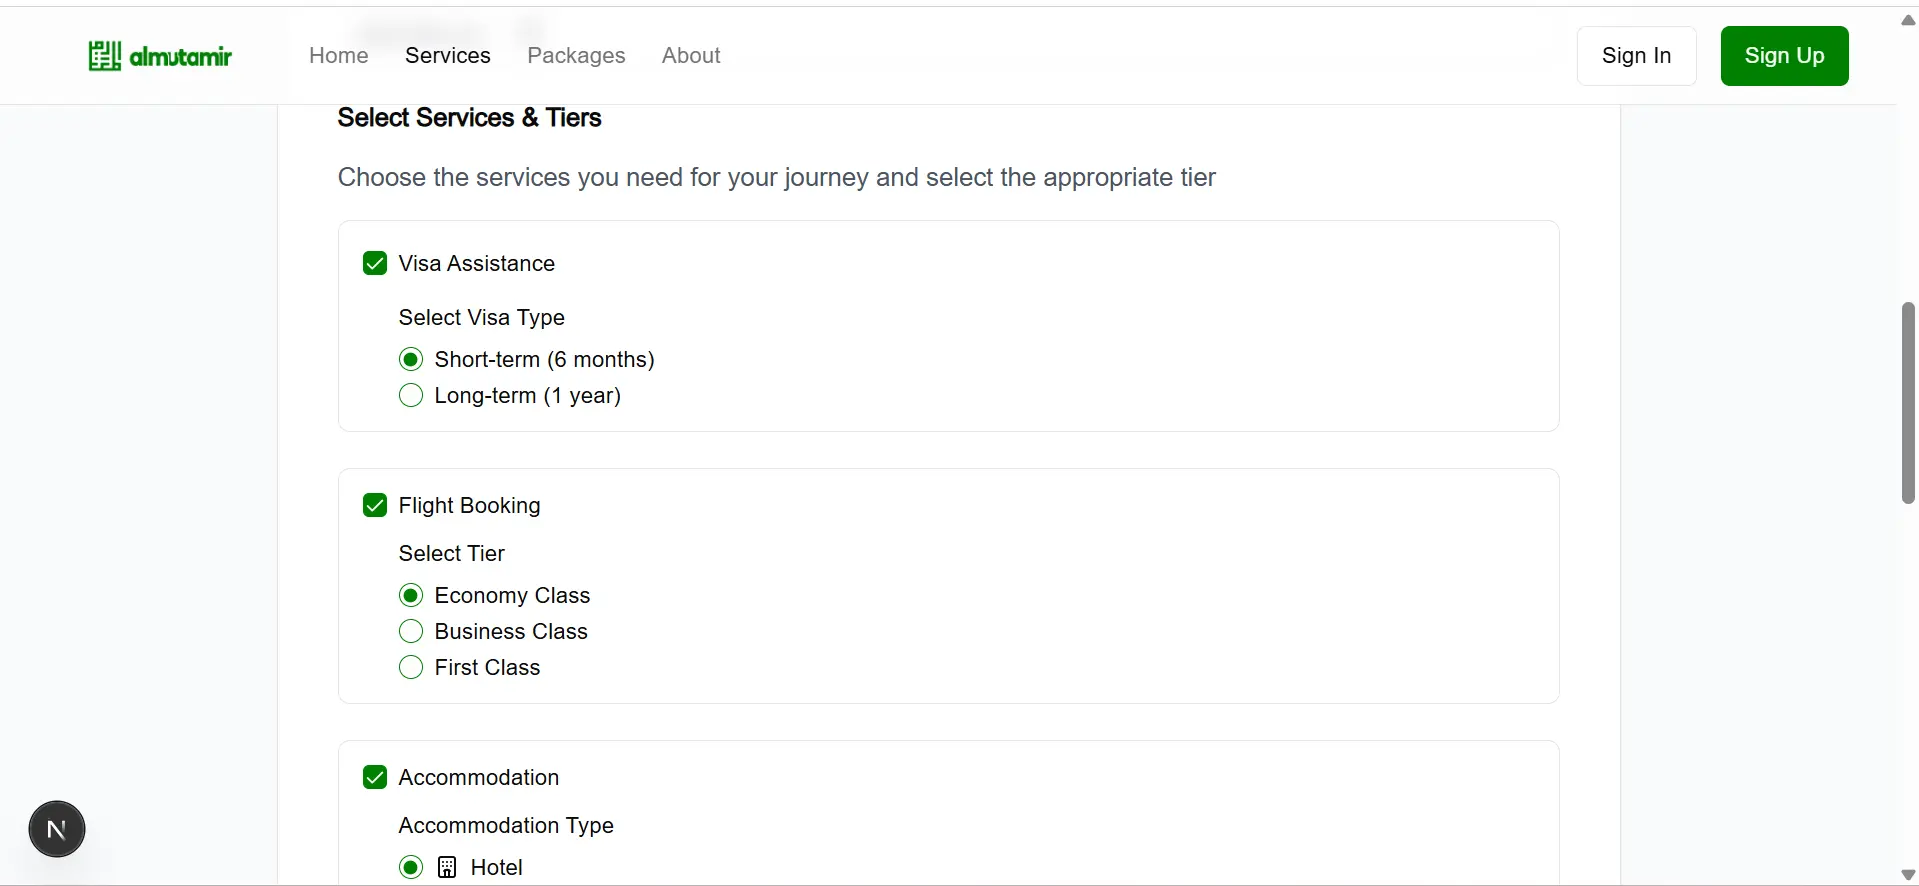Click the Sign In button

[1636, 56]
